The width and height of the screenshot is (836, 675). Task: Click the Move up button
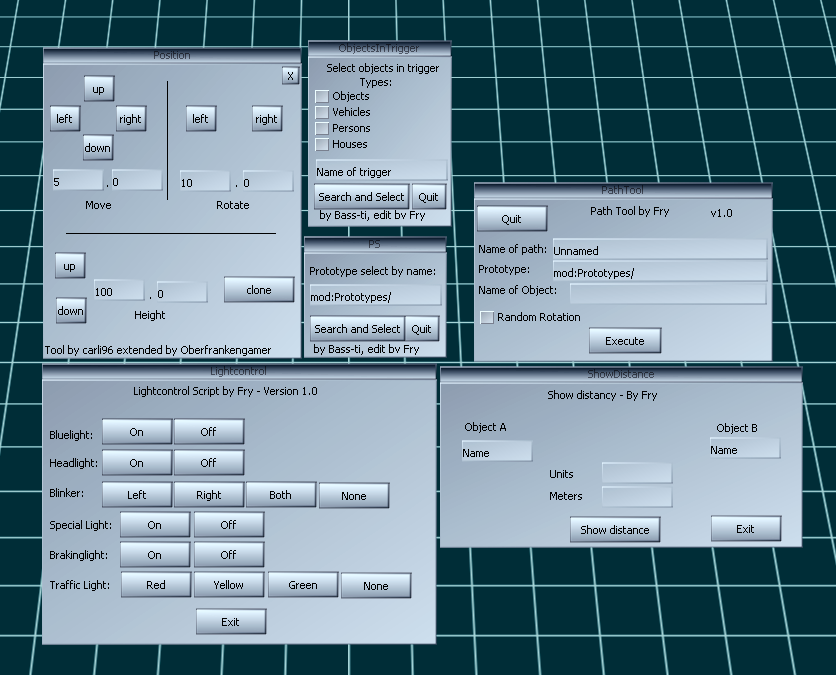click(98, 89)
